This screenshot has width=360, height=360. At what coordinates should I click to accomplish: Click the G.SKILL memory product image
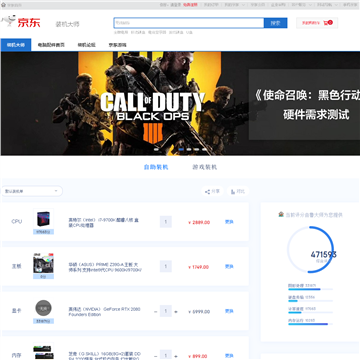pyautogui.click(x=43, y=352)
